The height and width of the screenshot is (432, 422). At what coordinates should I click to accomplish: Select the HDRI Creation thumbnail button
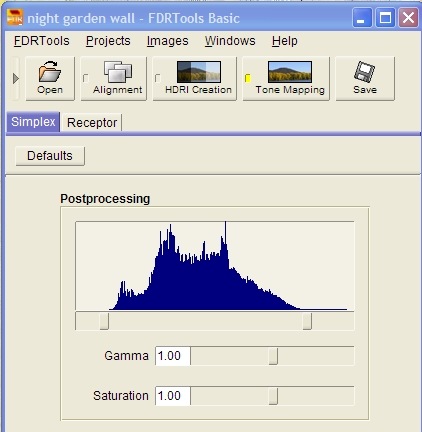(x=199, y=72)
